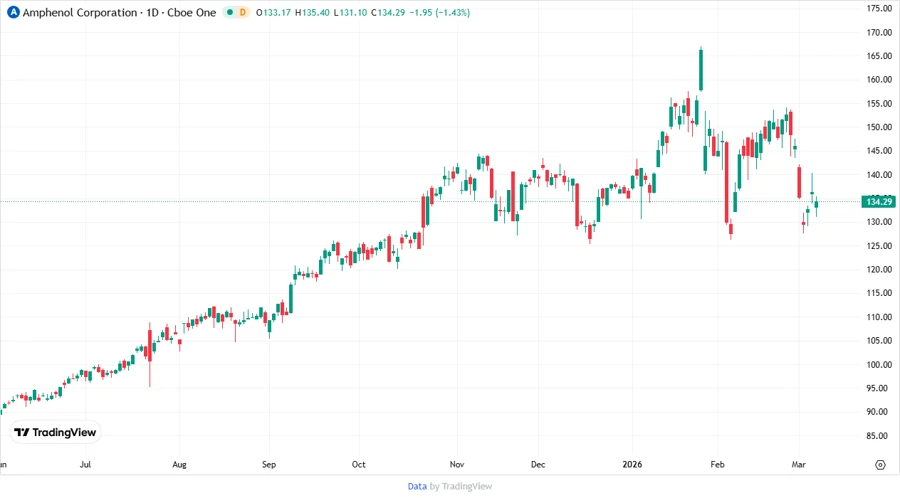This screenshot has height=498, width=900.
Task: Click the Oct label on time axis
Action: [x=358, y=464]
